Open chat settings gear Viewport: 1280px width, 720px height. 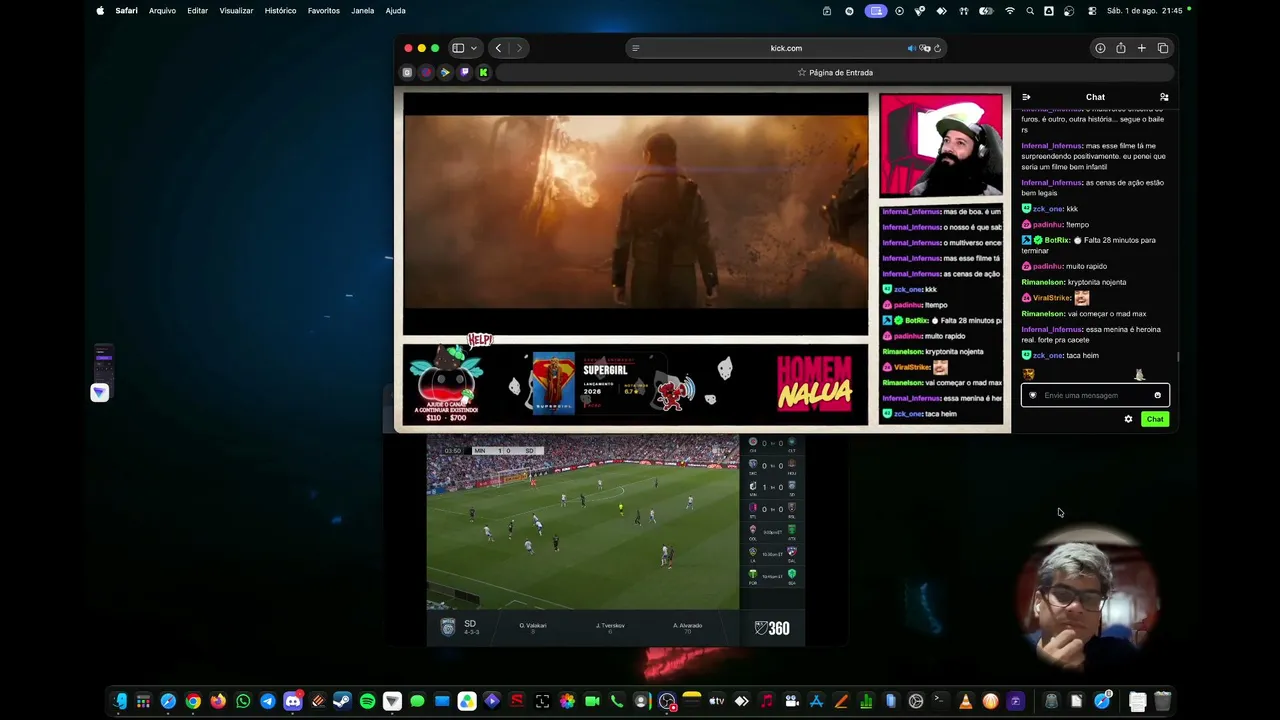[1128, 419]
